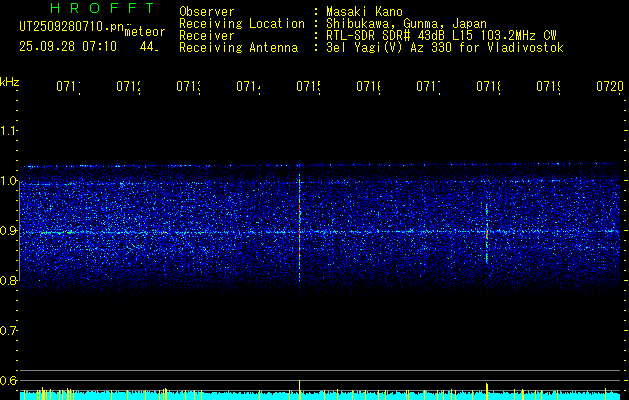The image size is (629, 400).
Task: Click the 0715 time marker
Action: click(x=308, y=86)
